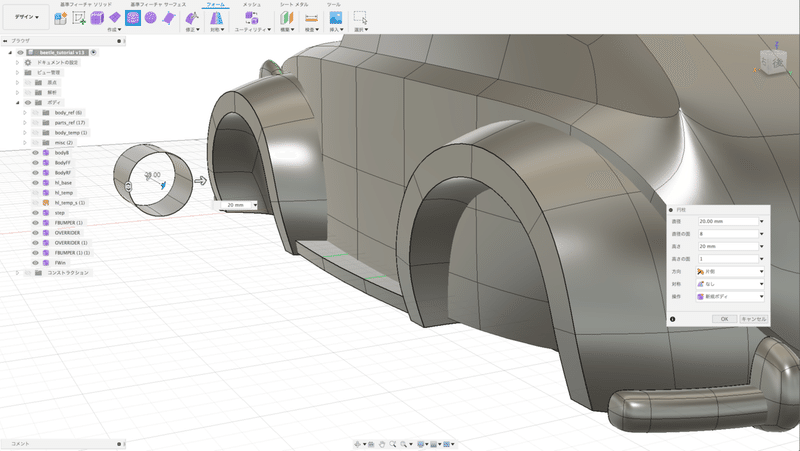800x451 pixels.
Task: Click the 直径 (diameter) input field
Action: coord(727,220)
